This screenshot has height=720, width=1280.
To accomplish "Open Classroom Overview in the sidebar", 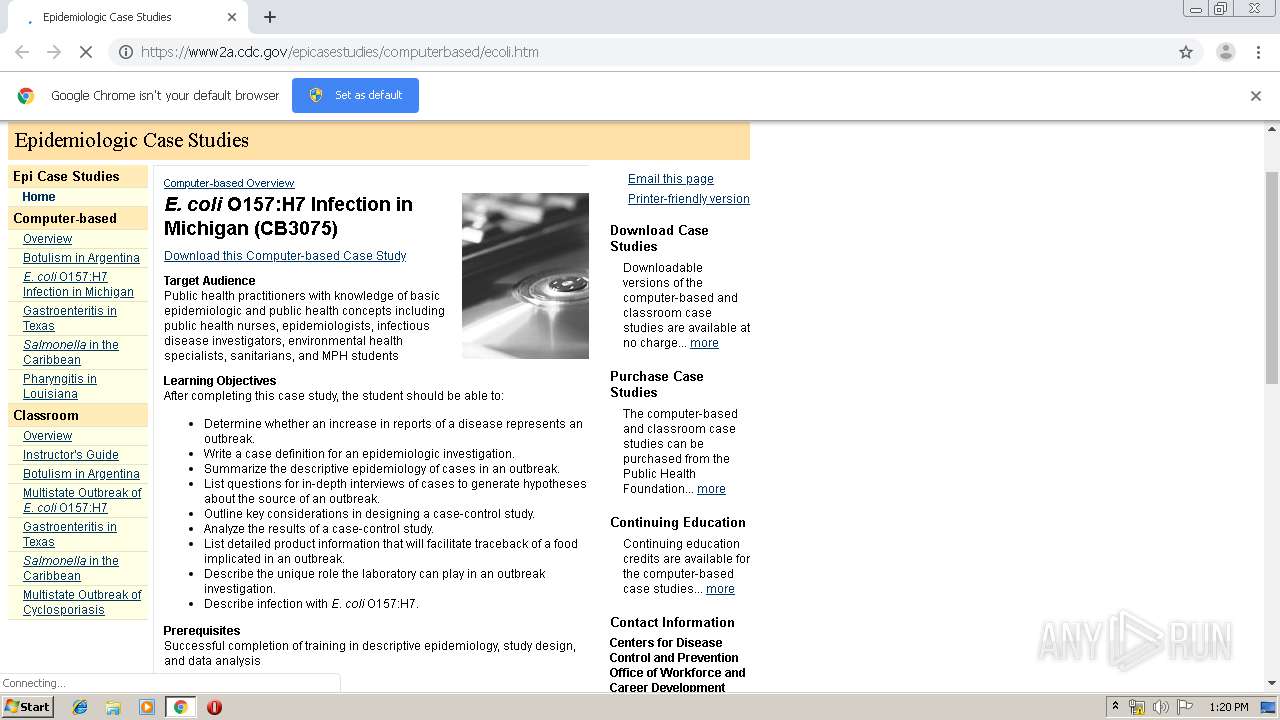I will pos(47,436).
